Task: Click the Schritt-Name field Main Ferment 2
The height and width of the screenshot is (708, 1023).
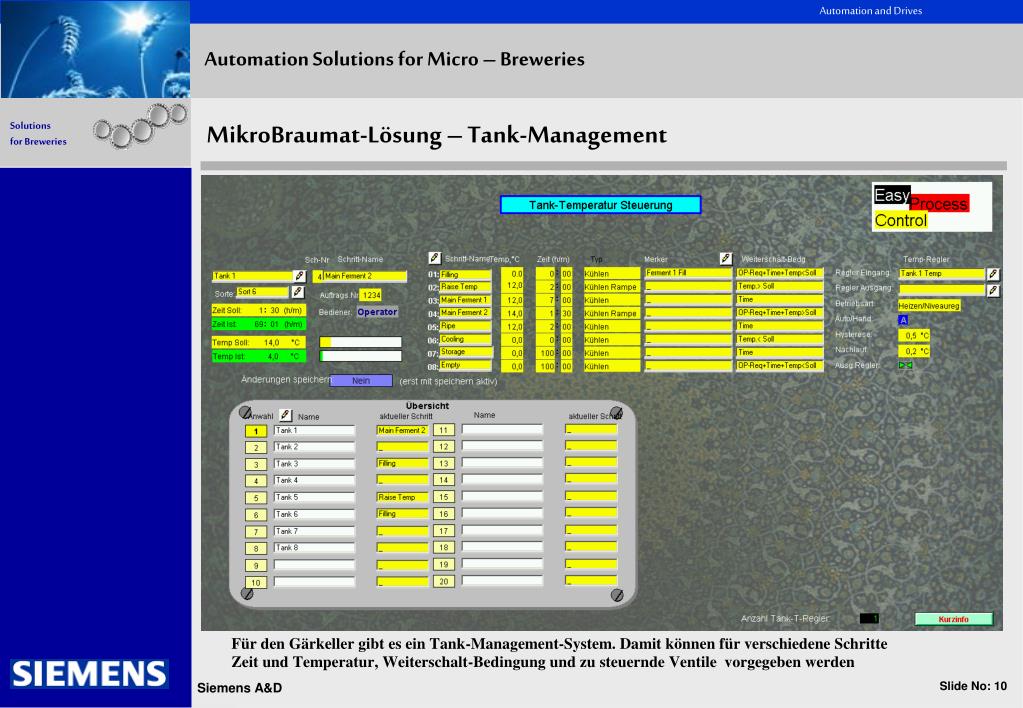Action: pyautogui.click(x=365, y=276)
